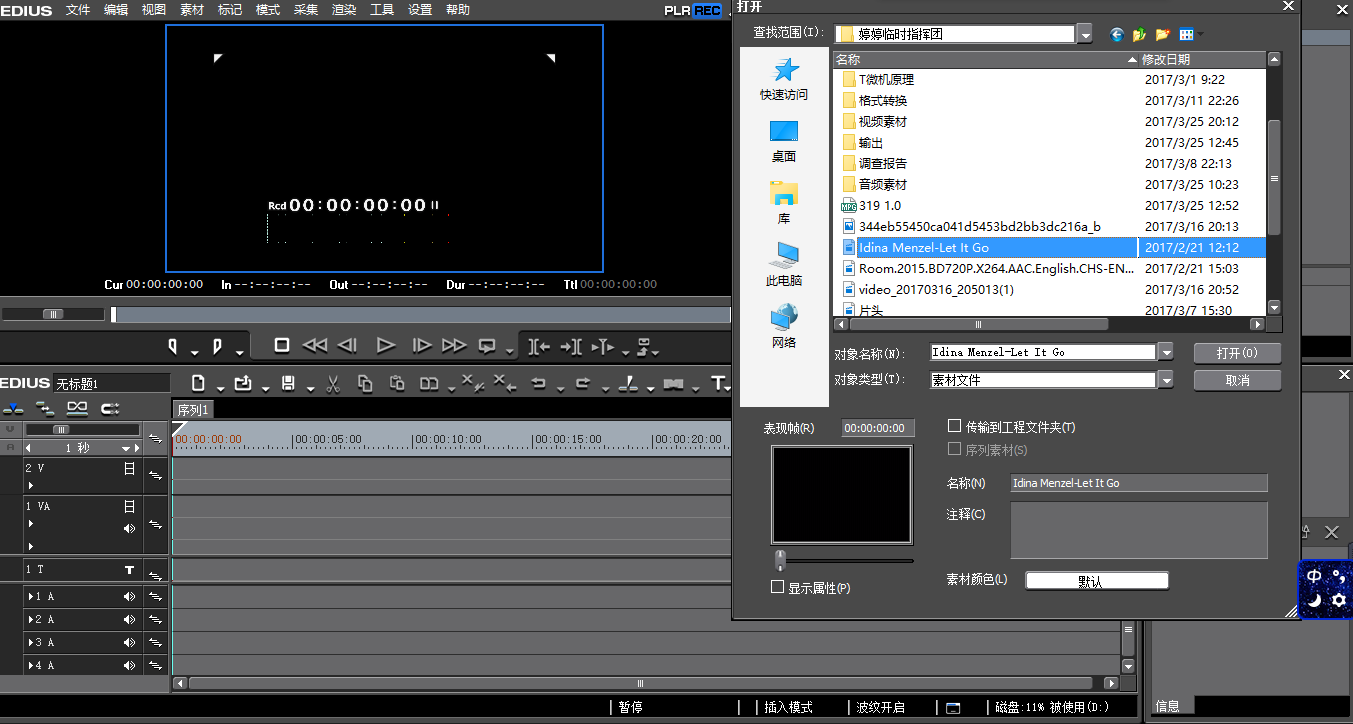
Task: Stop playback with the square Stop button
Action: pos(282,345)
